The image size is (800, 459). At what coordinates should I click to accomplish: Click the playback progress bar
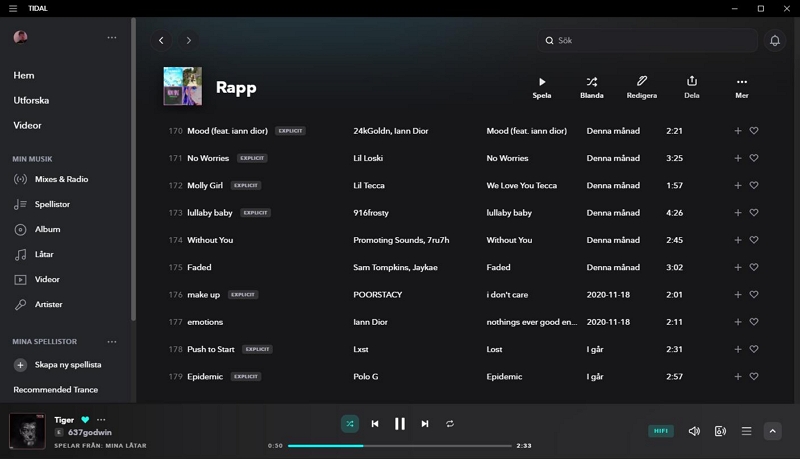coord(400,446)
